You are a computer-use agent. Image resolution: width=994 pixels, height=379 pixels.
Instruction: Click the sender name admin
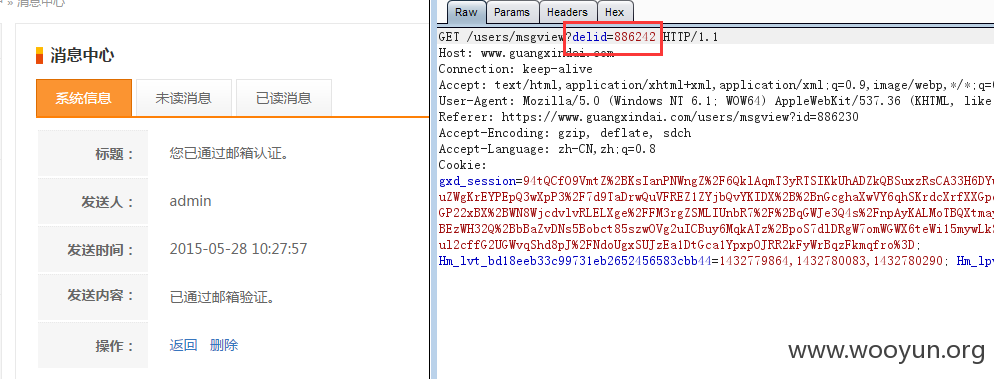[x=190, y=201]
